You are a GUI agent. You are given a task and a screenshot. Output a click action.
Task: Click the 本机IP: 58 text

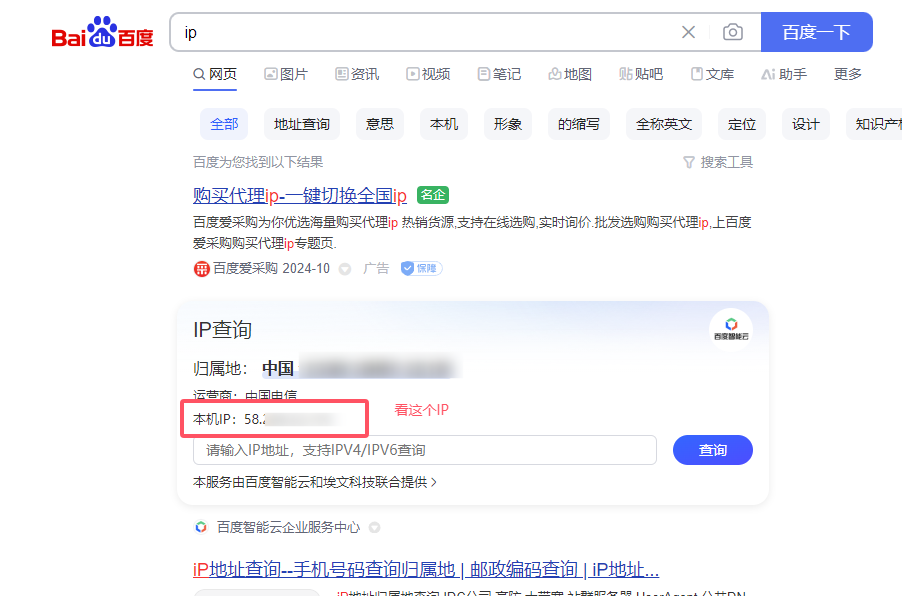coord(228,419)
